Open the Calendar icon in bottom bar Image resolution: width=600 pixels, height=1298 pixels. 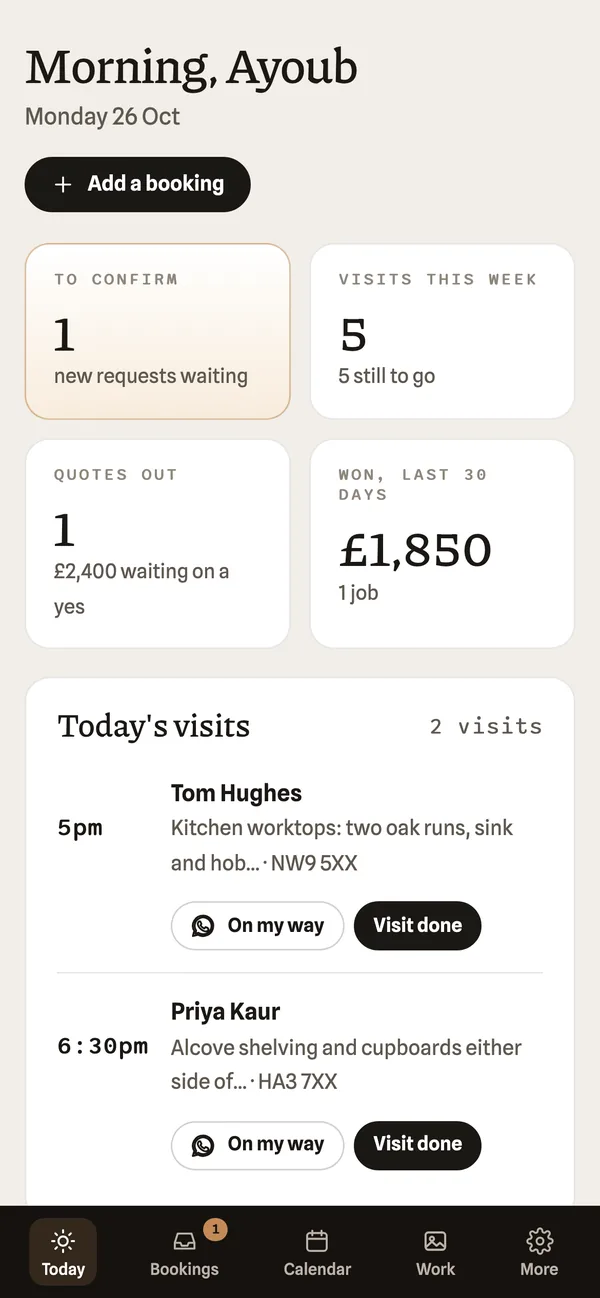click(317, 1241)
